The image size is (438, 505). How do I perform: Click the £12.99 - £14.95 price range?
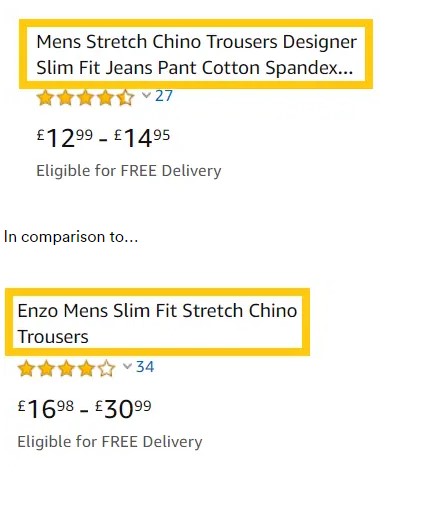point(103,137)
